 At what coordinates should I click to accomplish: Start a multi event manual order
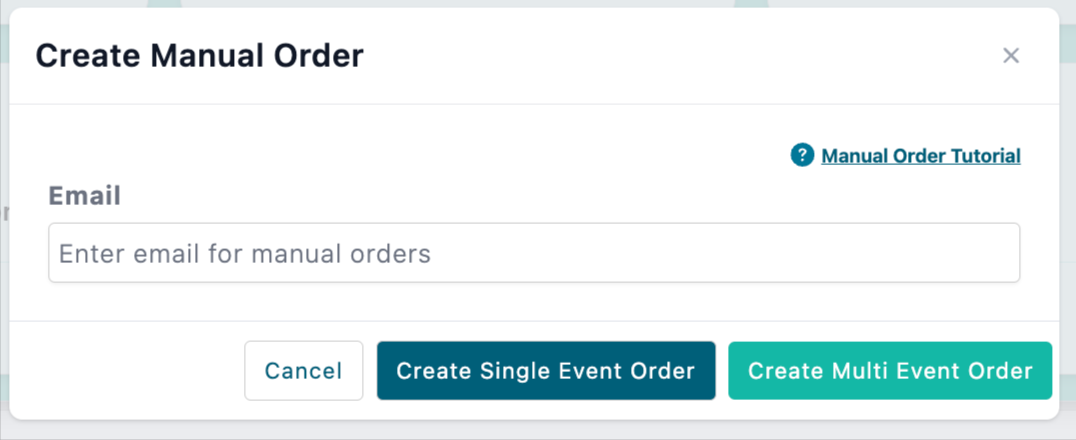tap(890, 371)
